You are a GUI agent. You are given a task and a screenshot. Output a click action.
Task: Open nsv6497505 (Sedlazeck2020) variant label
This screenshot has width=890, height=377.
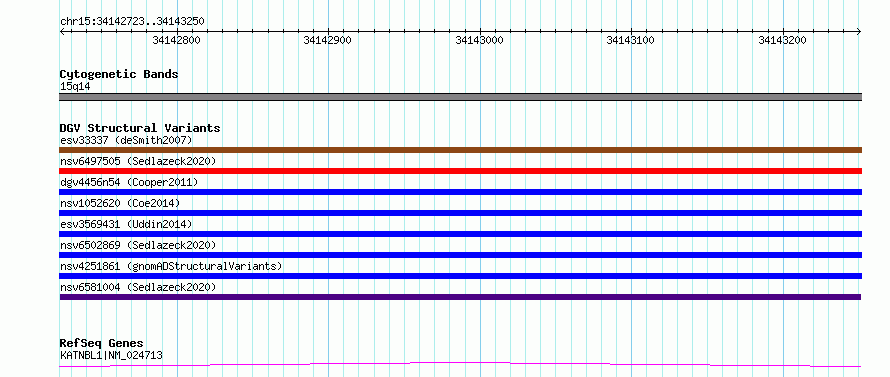click(x=138, y=161)
